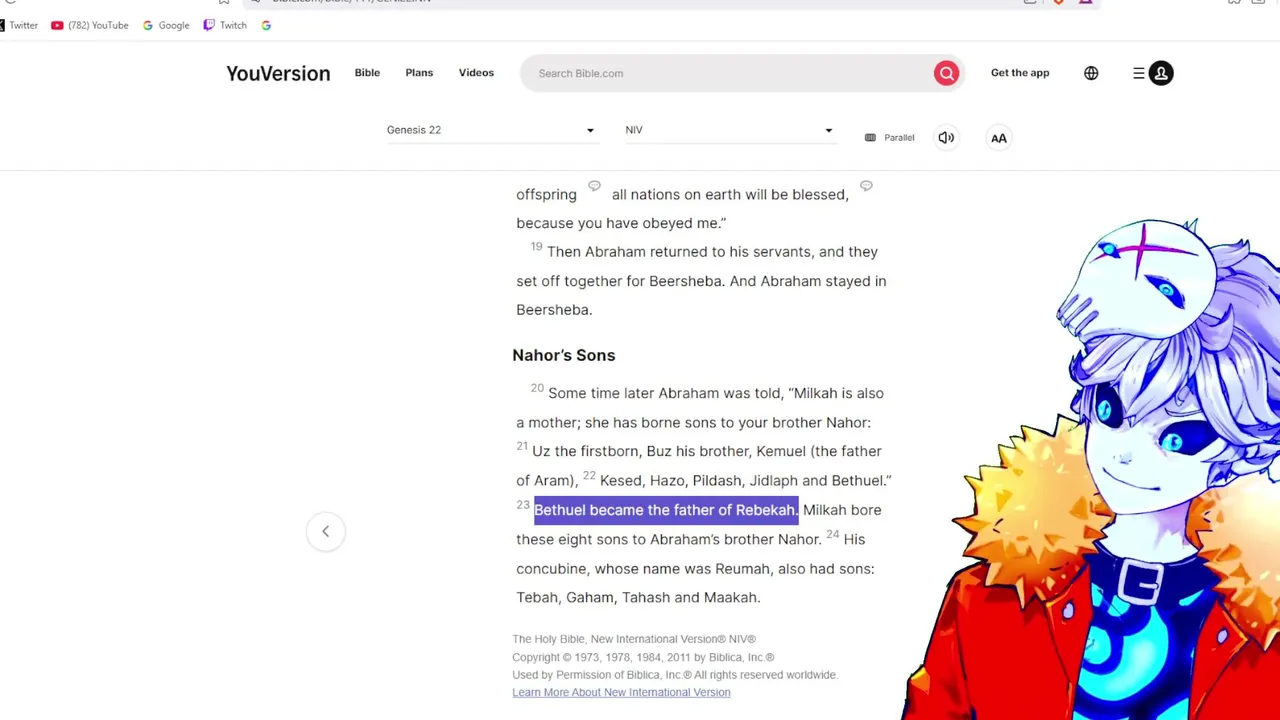Click Learn More About New International Version
This screenshot has width=1280, height=720.
[x=621, y=692]
